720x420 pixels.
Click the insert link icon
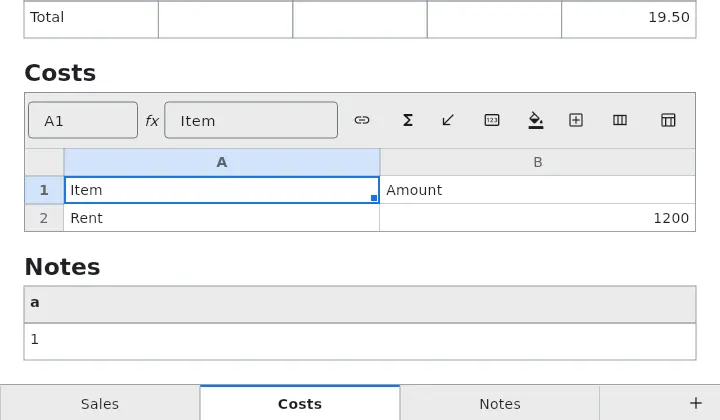point(362,120)
